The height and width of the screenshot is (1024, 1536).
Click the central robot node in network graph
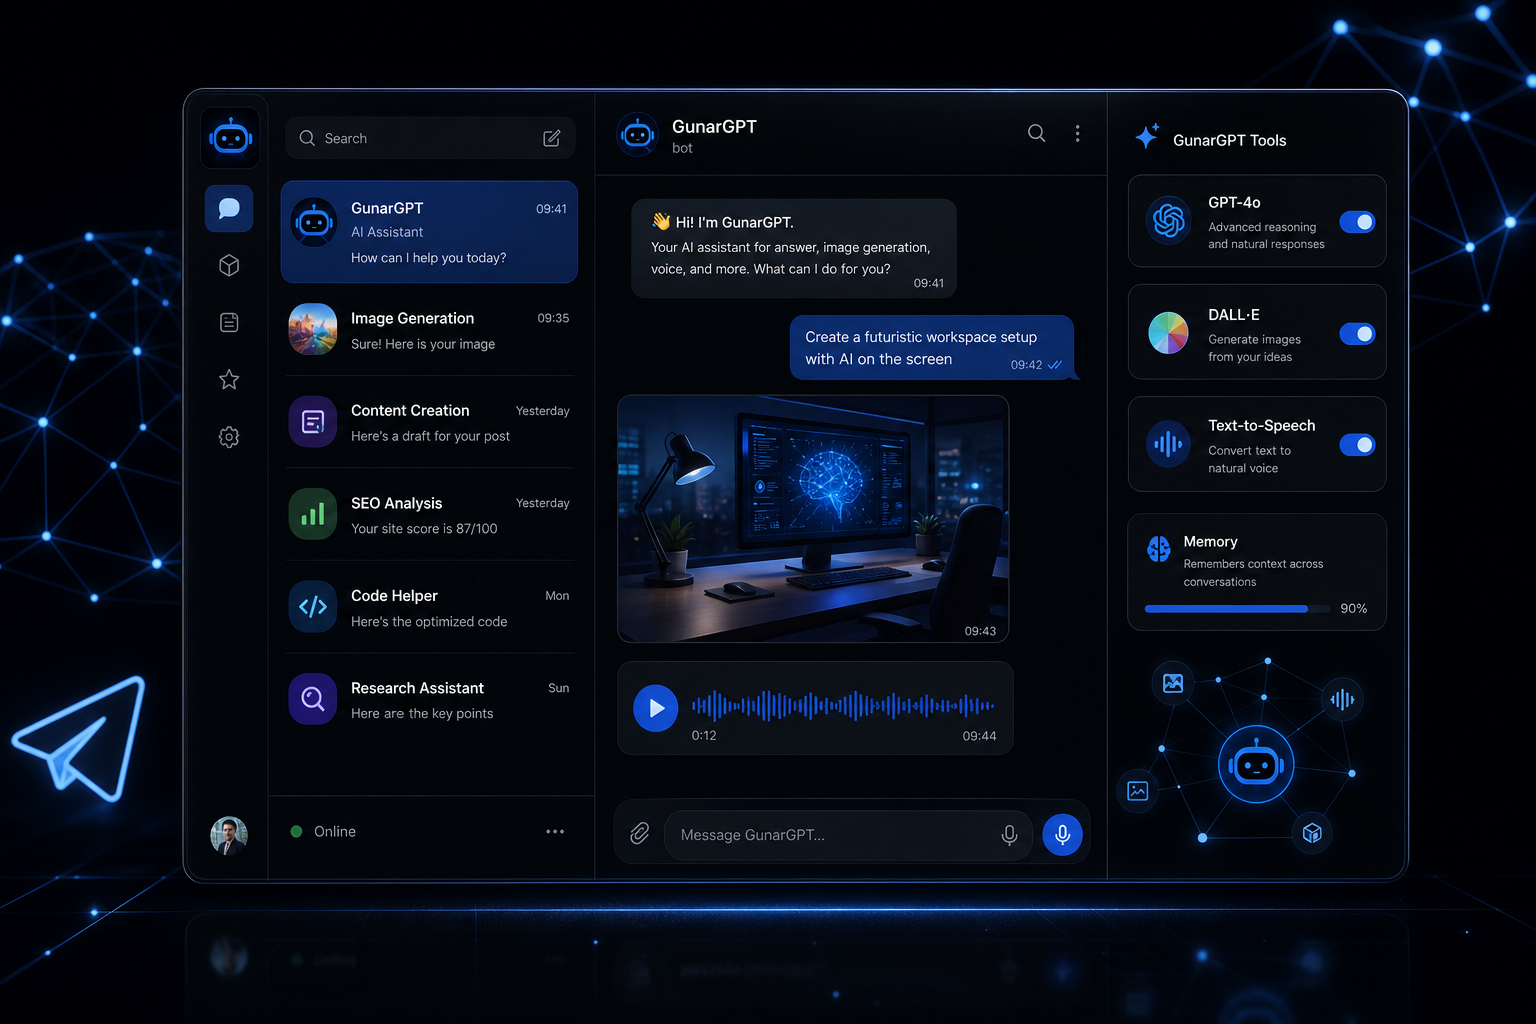(1256, 766)
